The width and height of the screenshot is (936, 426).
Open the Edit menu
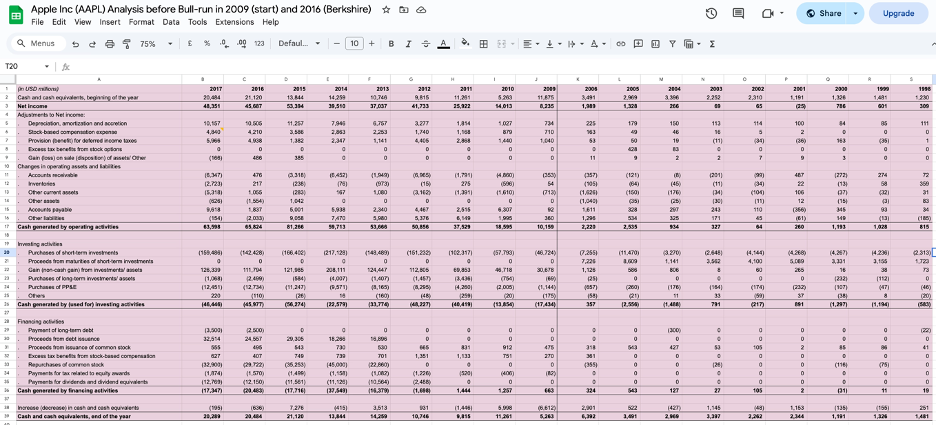pos(59,22)
